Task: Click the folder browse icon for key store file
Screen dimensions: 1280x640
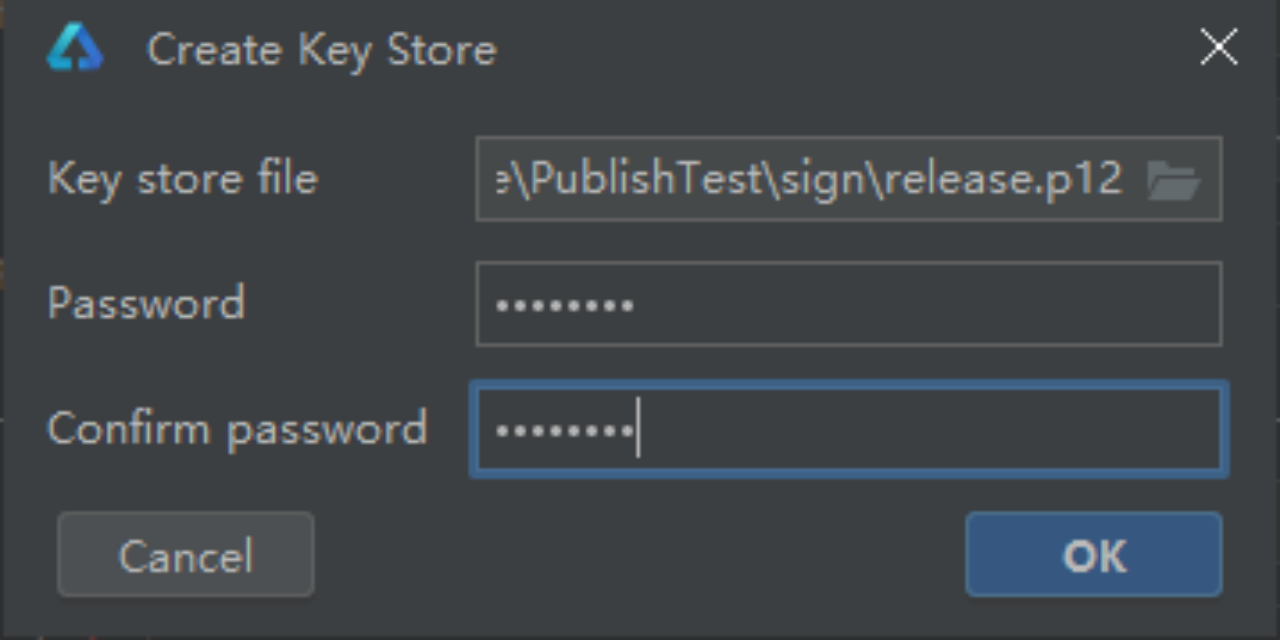Action: pos(1173,180)
